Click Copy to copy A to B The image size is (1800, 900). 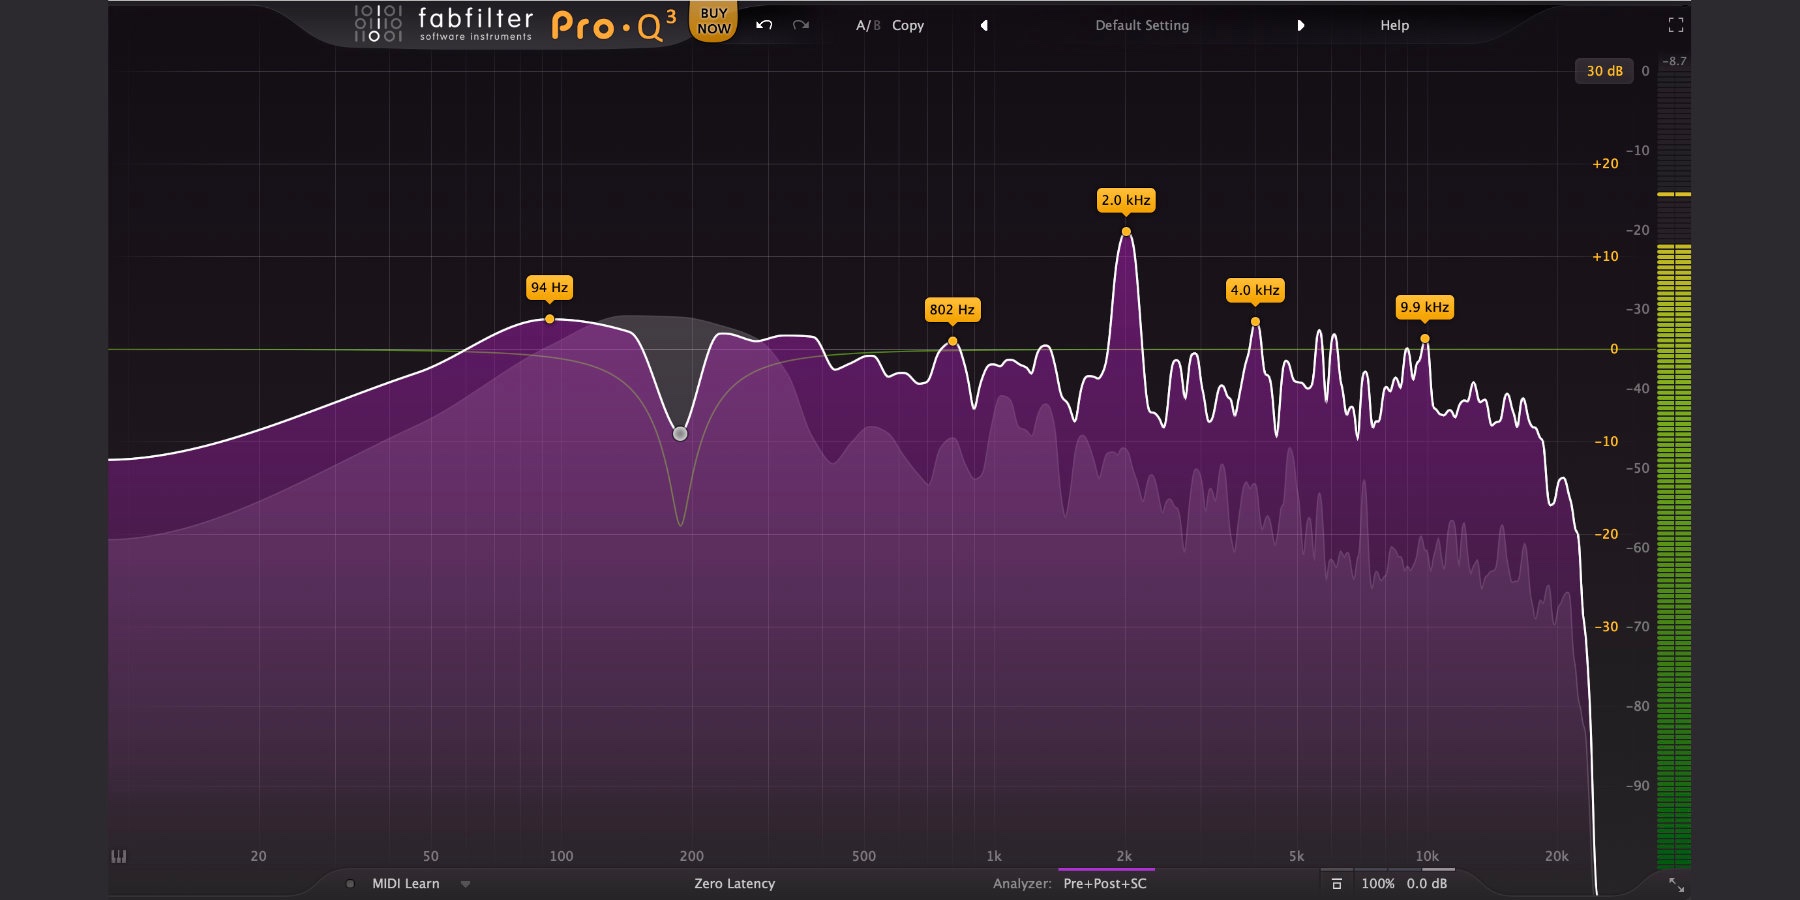[908, 25]
